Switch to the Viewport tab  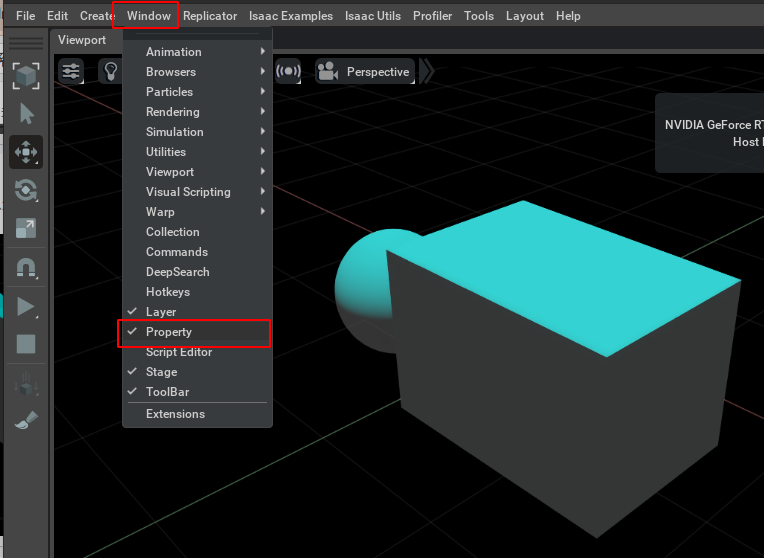[82, 40]
